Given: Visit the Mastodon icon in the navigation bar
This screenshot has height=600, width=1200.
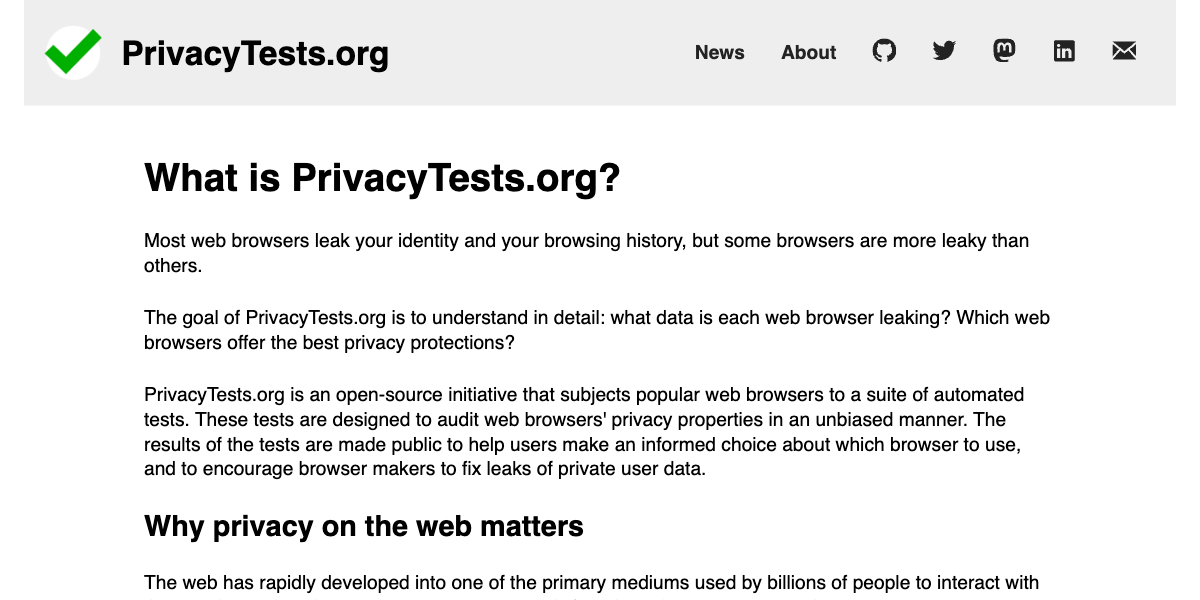Looking at the screenshot, I should coord(1004,51).
